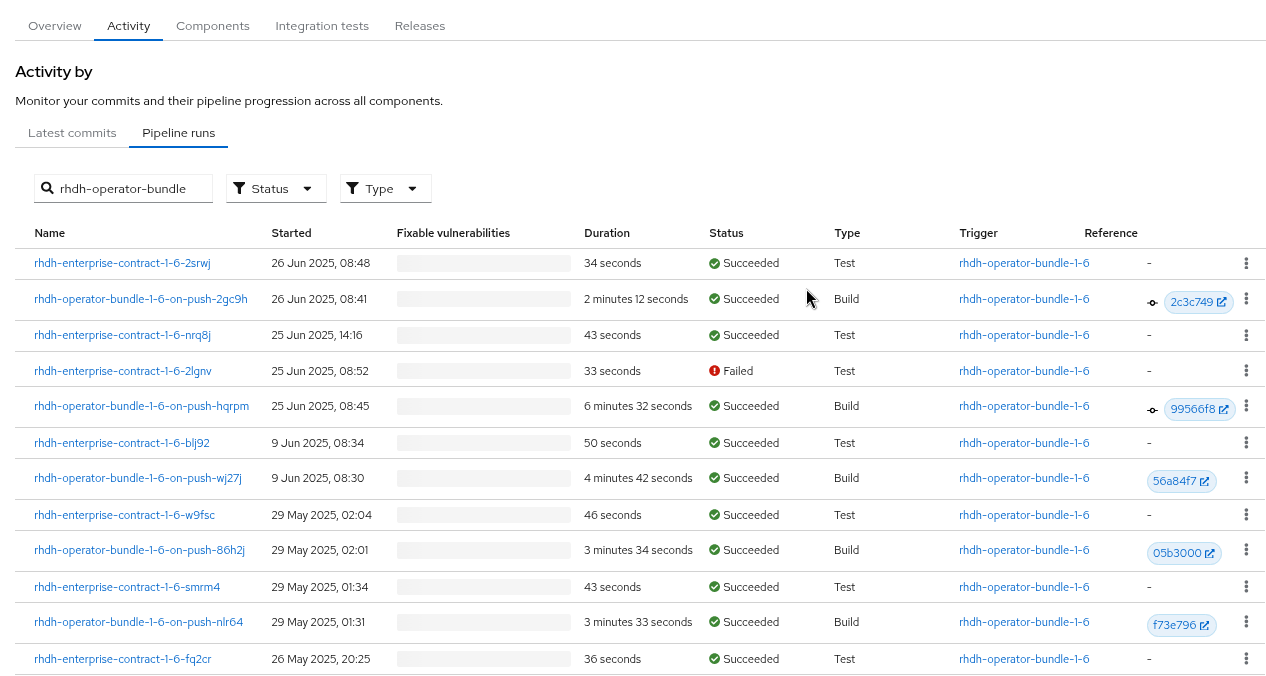Open kebab menu for rhdh-enterprise-contract-1-6-2srwj row
This screenshot has height=676, width=1266.
click(1246, 263)
